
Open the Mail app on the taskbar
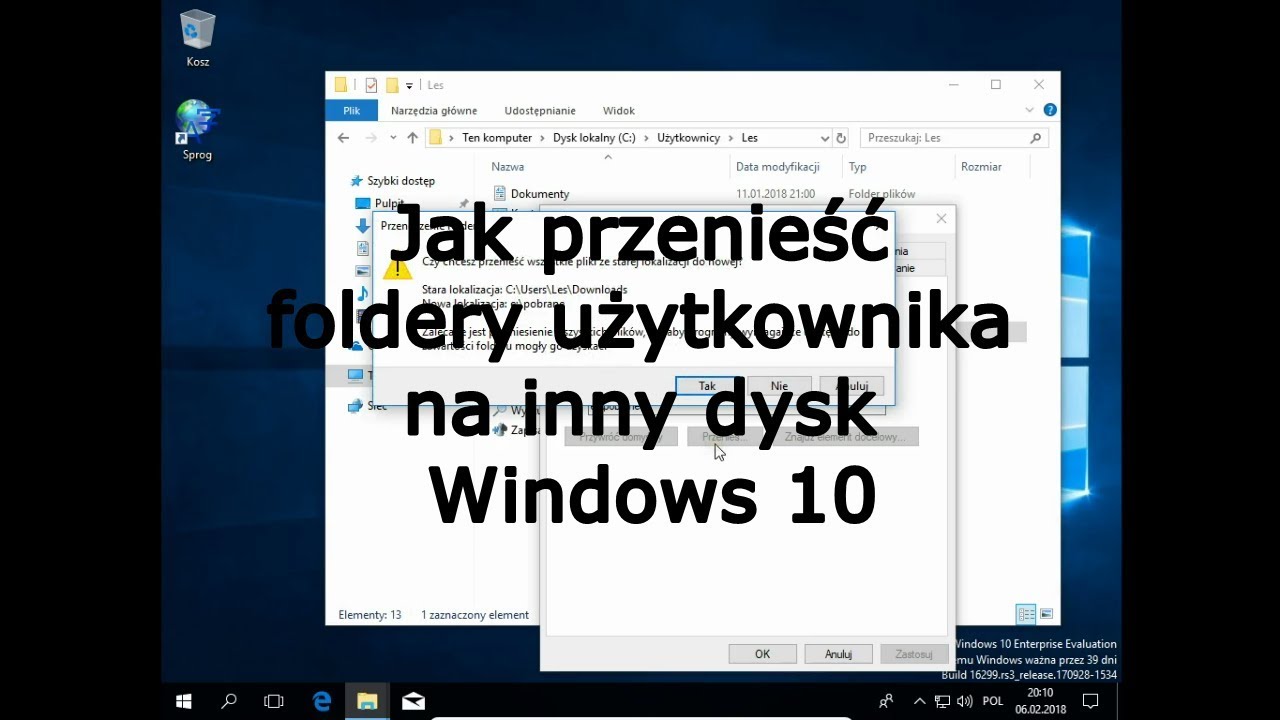pyautogui.click(x=413, y=702)
